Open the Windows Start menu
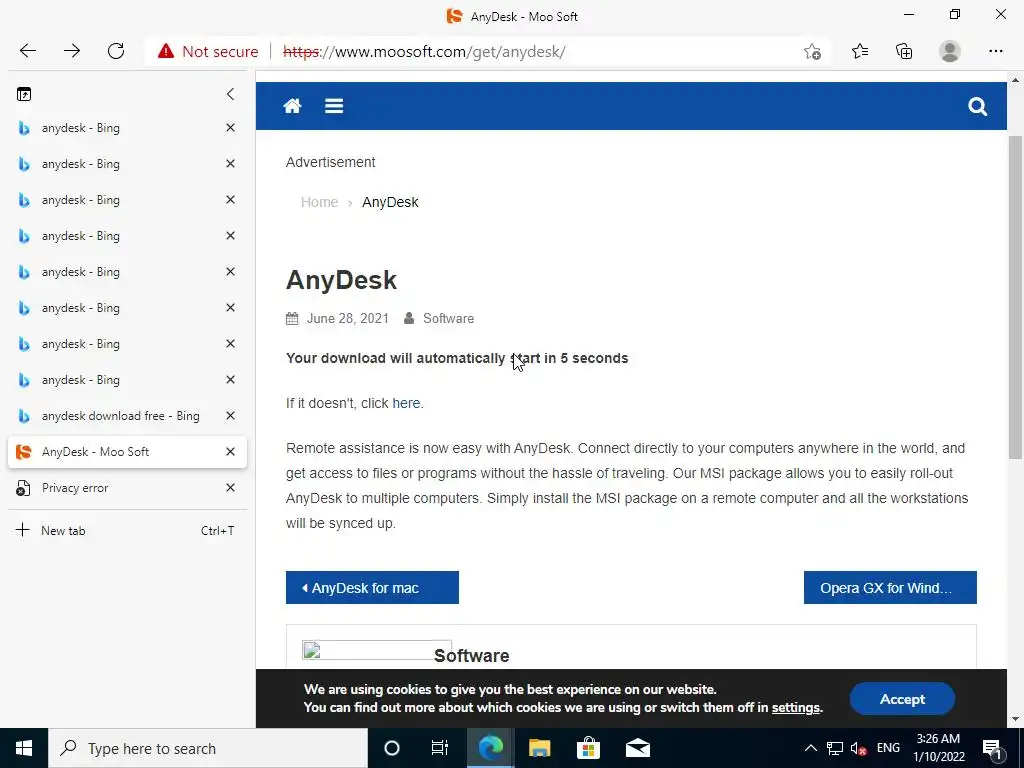The width and height of the screenshot is (1024, 768). (24, 748)
